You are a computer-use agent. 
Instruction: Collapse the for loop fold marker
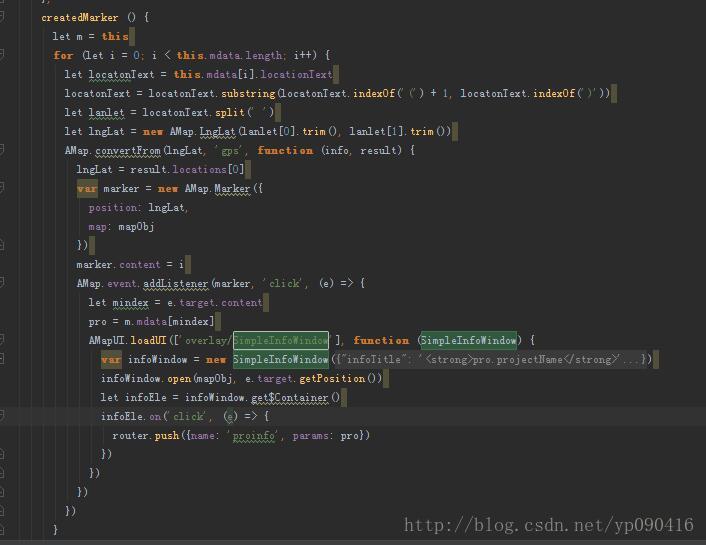(2, 55)
